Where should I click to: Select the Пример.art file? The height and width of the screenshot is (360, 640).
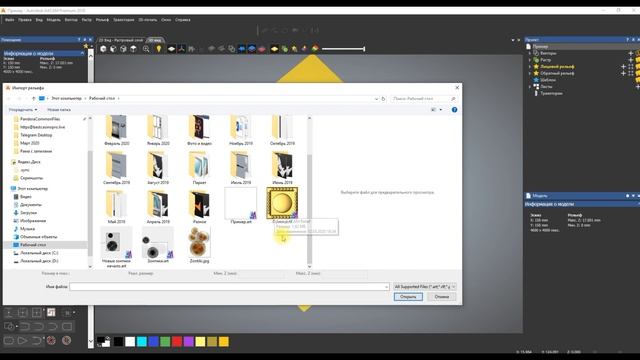241,206
